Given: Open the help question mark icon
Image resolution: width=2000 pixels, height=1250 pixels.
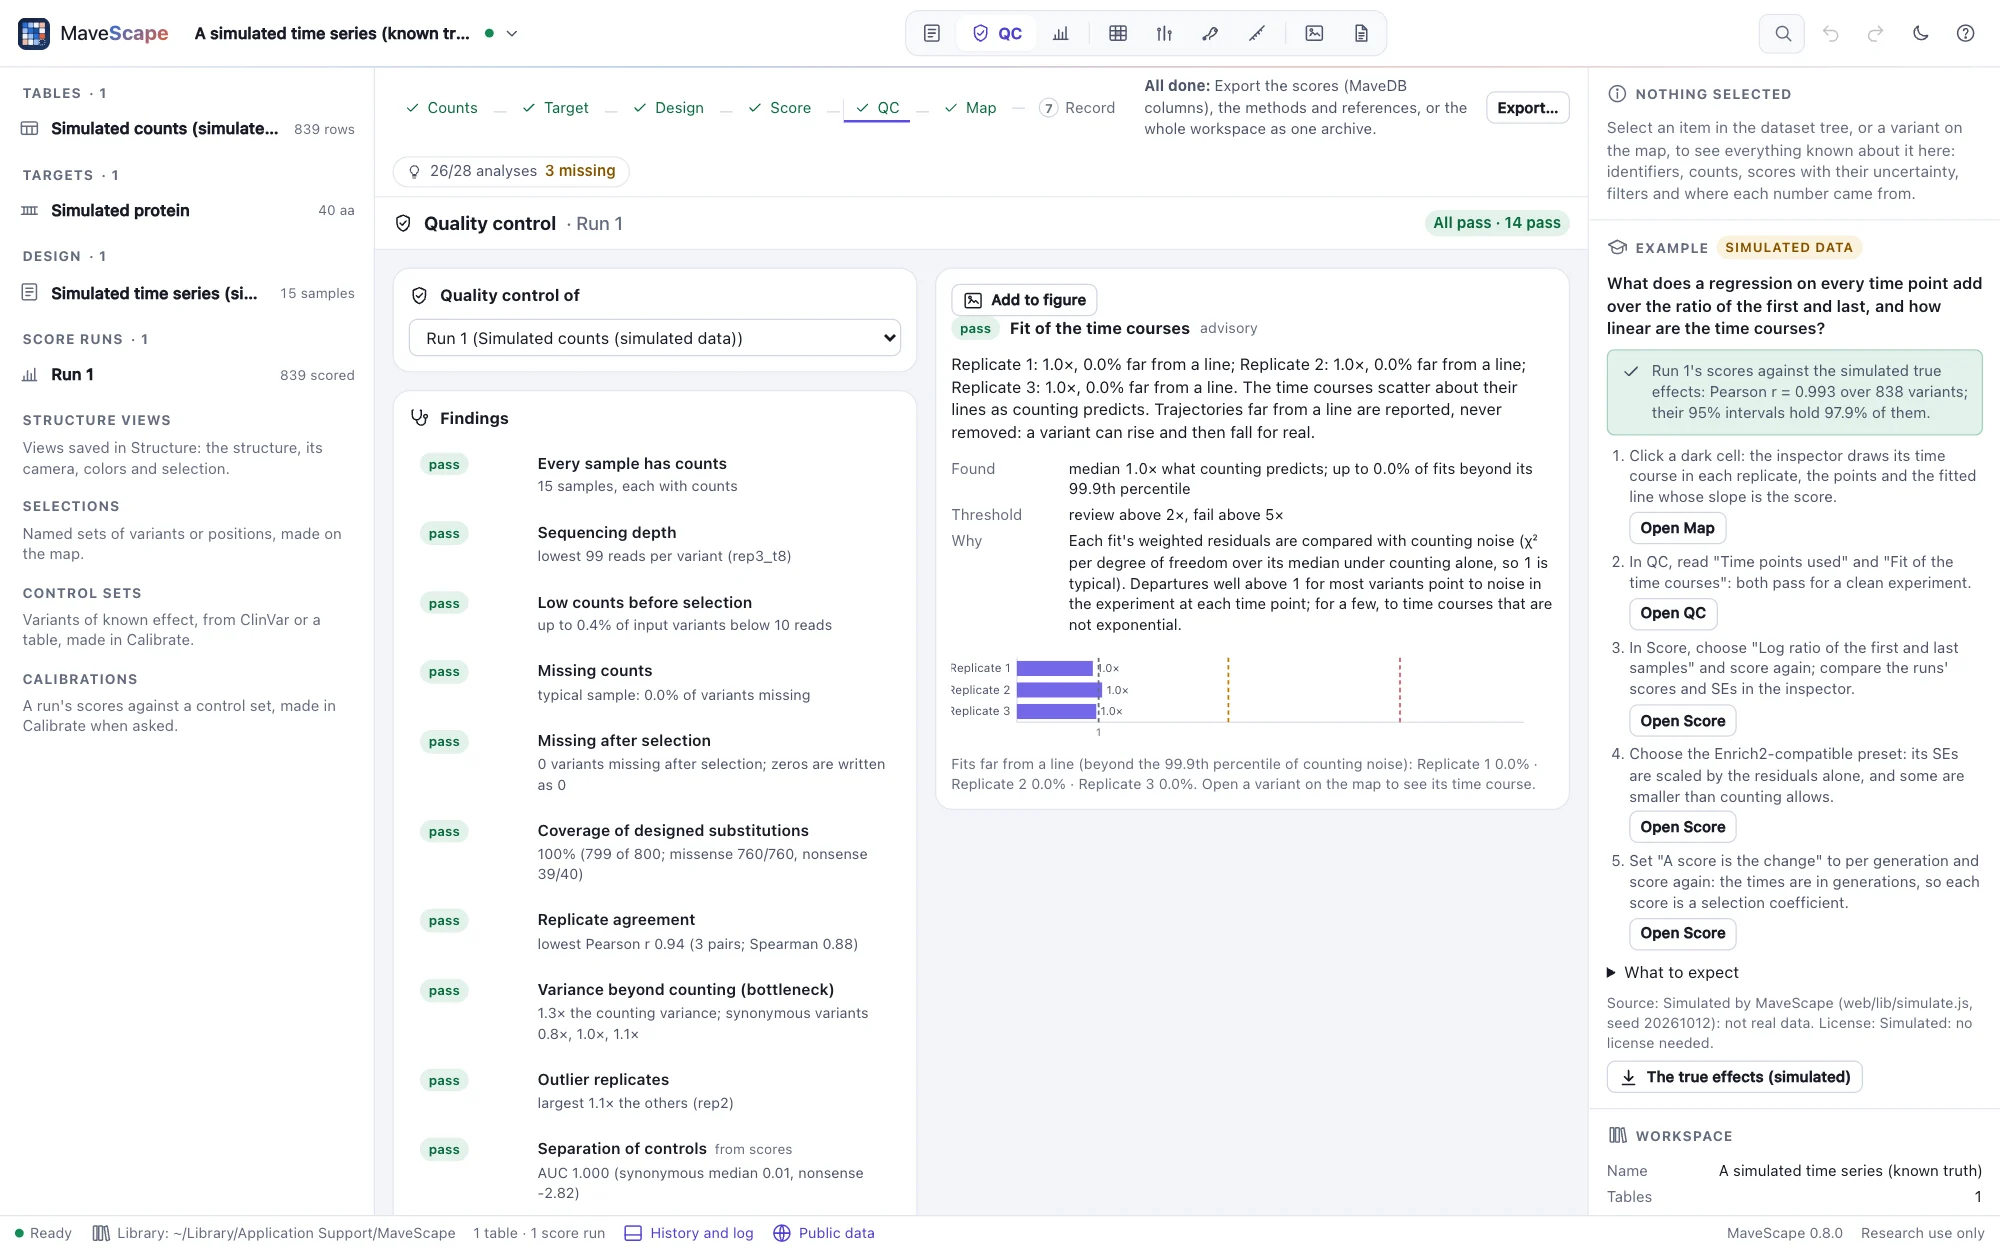Looking at the screenshot, I should click(x=1965, y=33).
